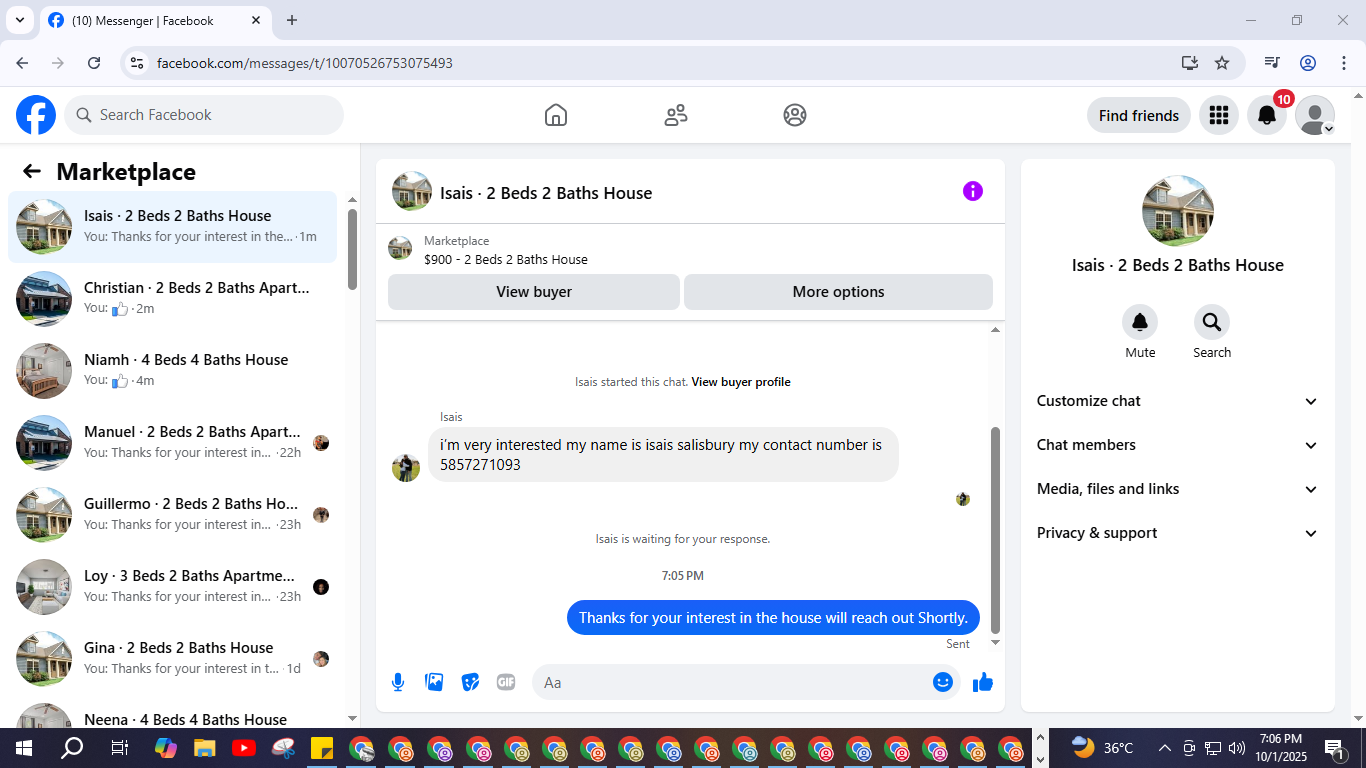The image size is (1366, 768).
Task: Show hidden system tray icons
Action: coord(1164,748)
